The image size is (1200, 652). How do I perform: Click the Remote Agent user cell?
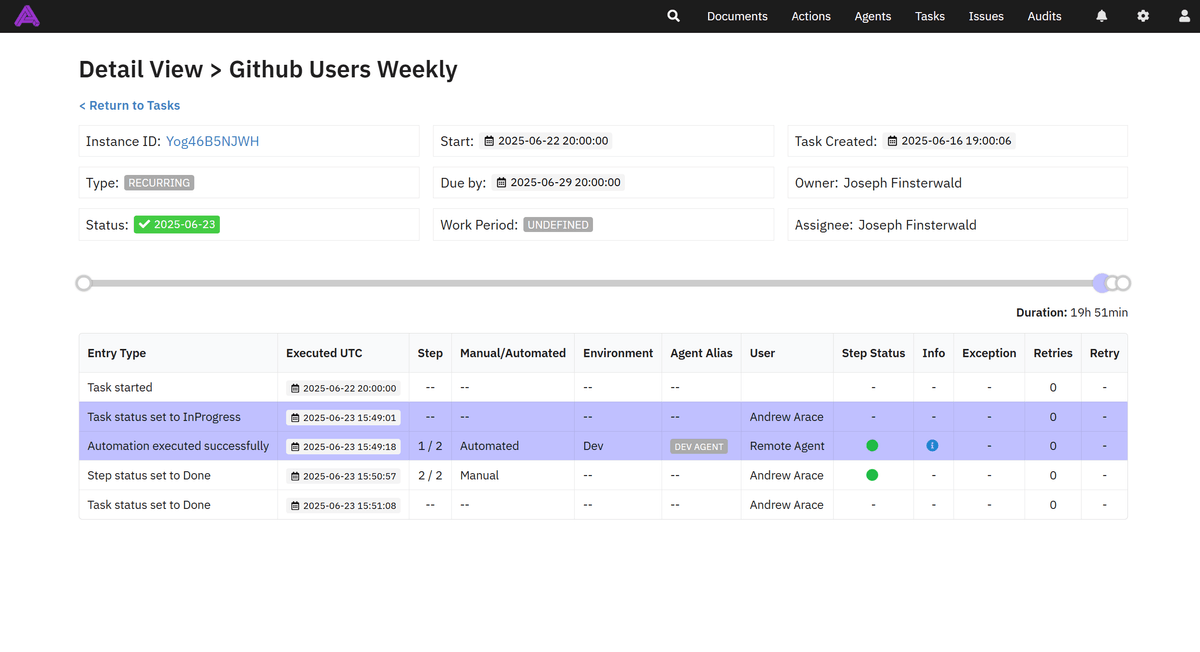[x=787, y=446]
